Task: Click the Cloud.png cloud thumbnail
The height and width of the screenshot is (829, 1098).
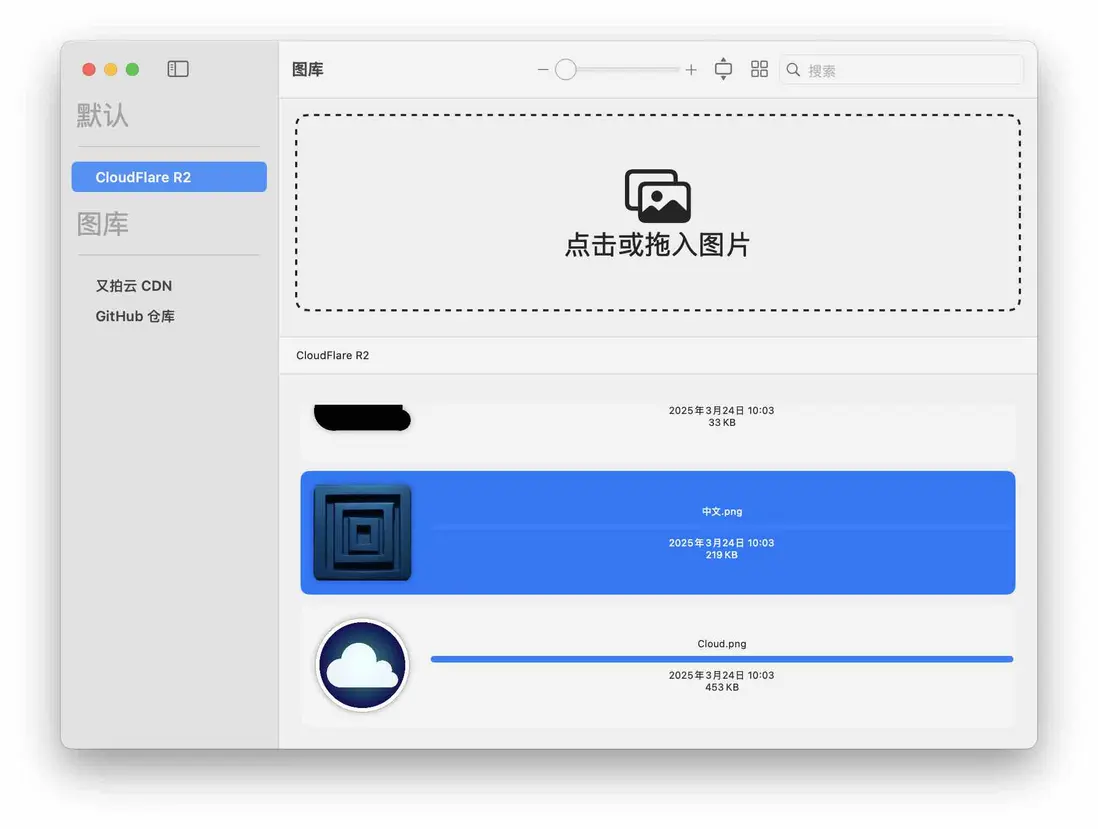Action: (362, 665)
